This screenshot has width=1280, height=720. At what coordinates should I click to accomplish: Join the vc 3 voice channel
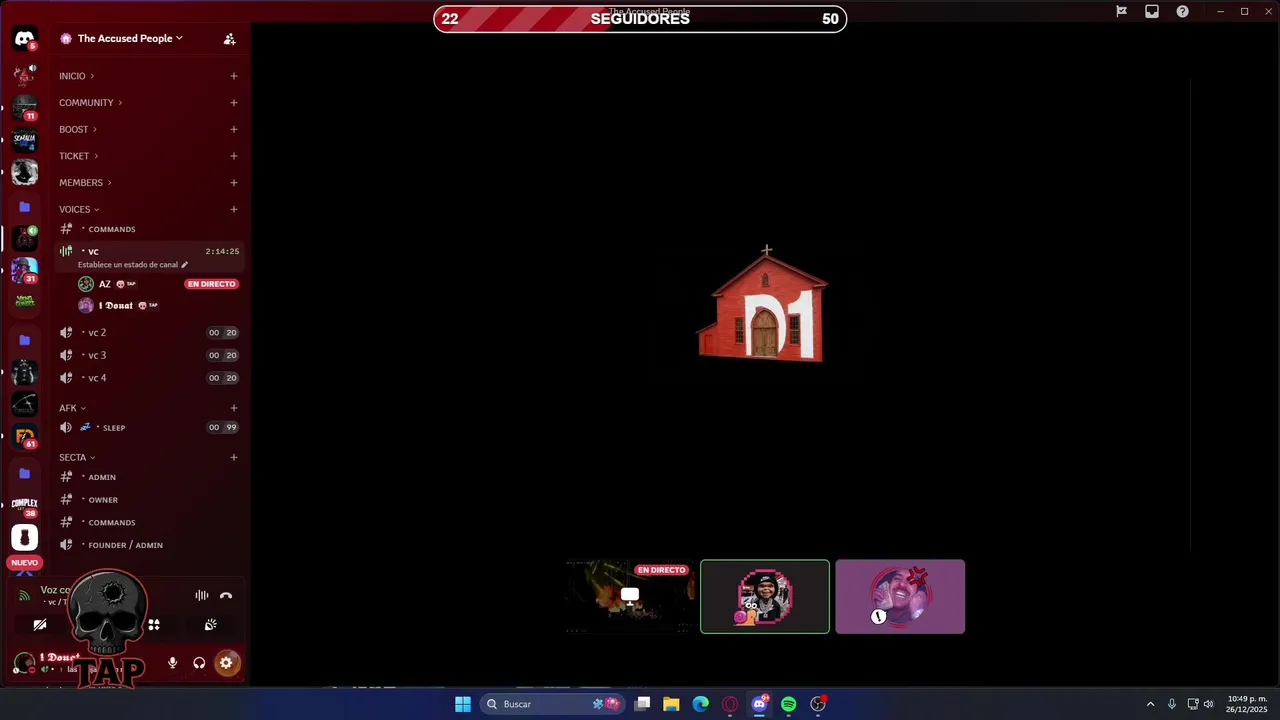point(148,355)
